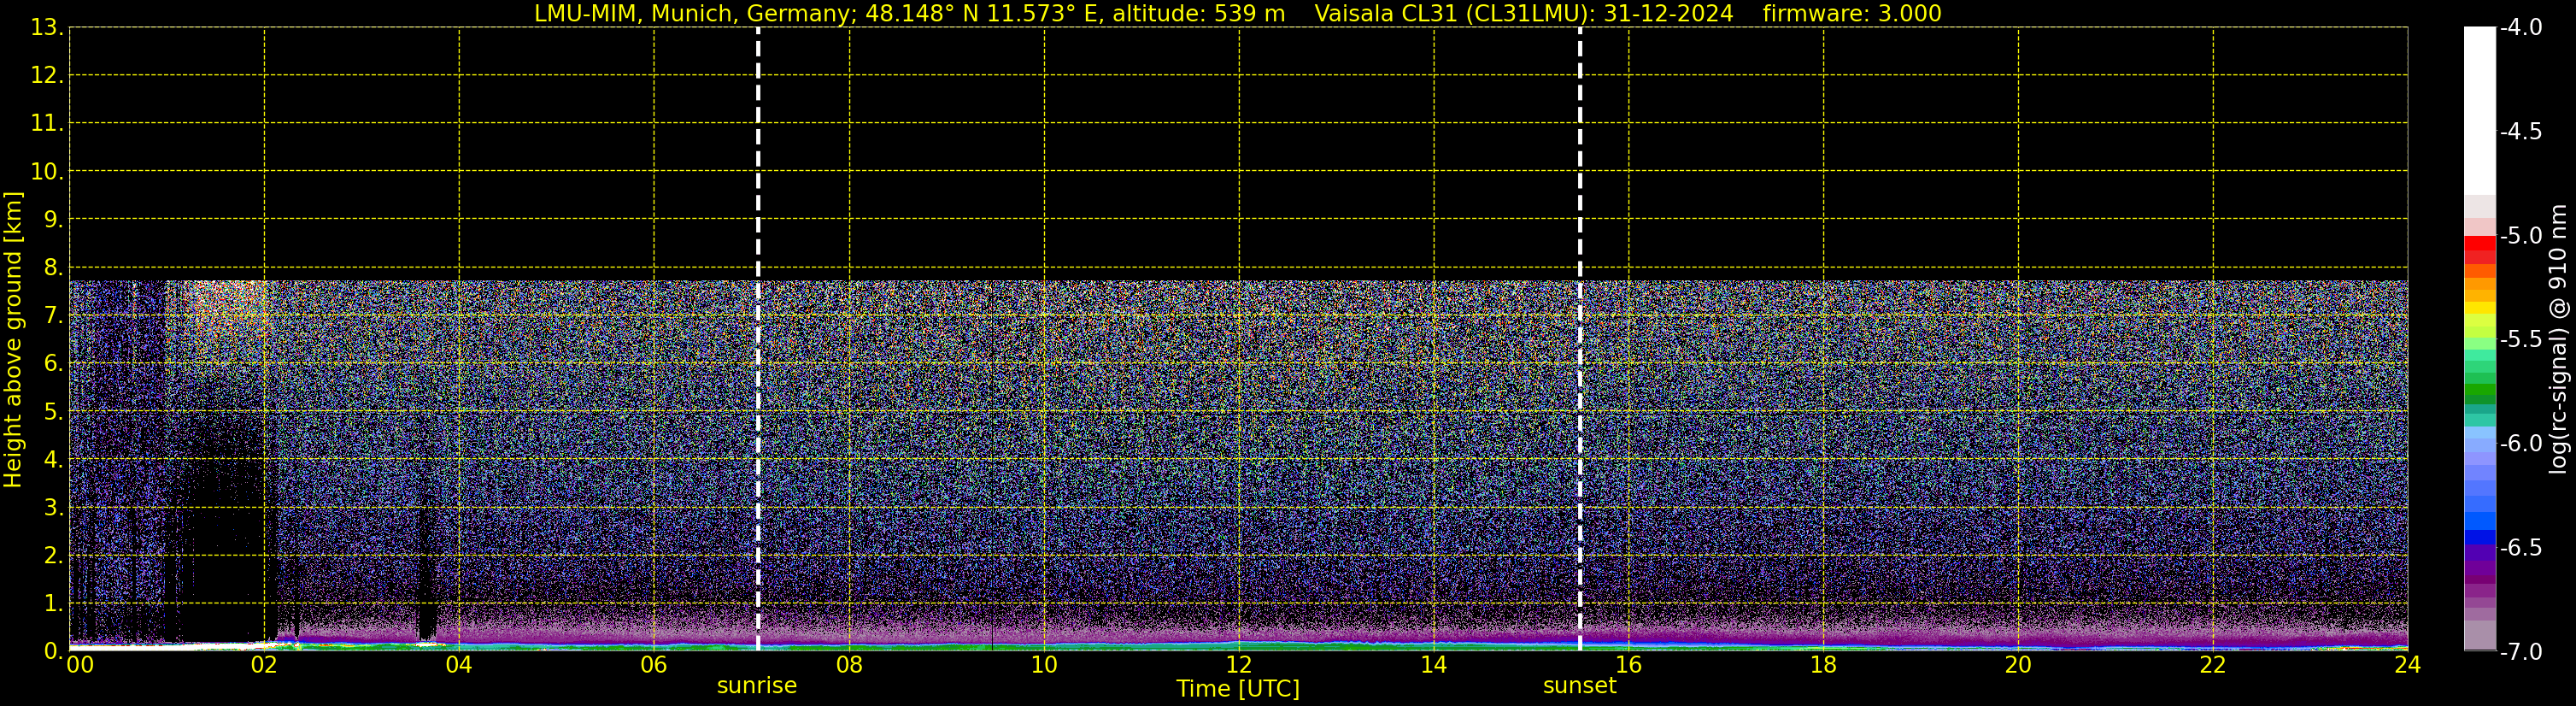Click the '06' tick on the time axis

coord(654,665)
